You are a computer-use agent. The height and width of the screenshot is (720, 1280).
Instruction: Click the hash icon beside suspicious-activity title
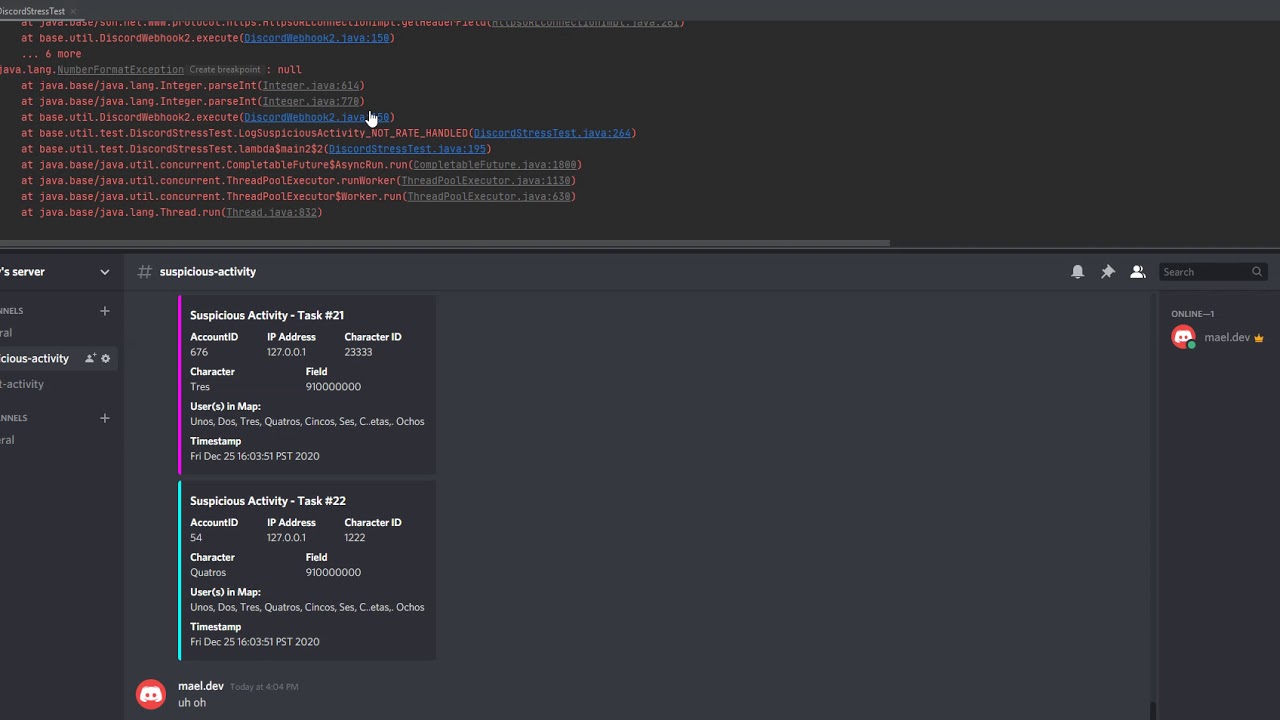coord(145,272)
